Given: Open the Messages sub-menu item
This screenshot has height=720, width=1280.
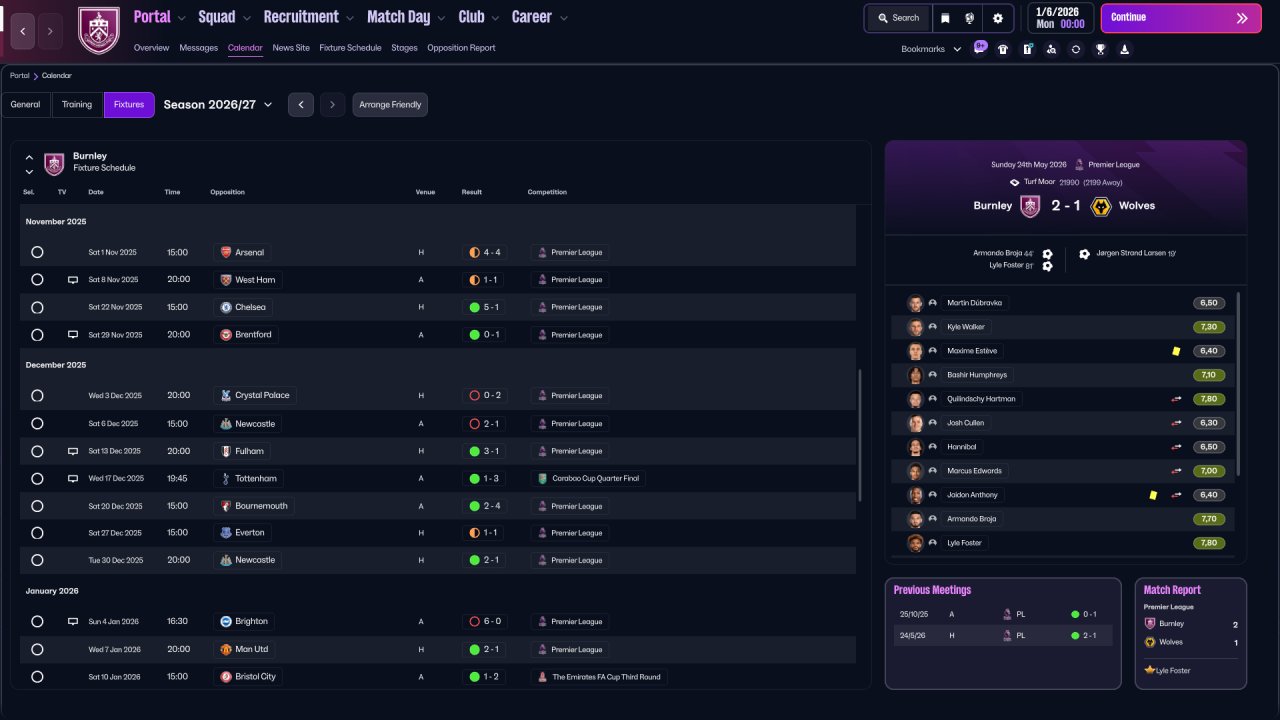Looking at the screenshot, I should (198, 48).
